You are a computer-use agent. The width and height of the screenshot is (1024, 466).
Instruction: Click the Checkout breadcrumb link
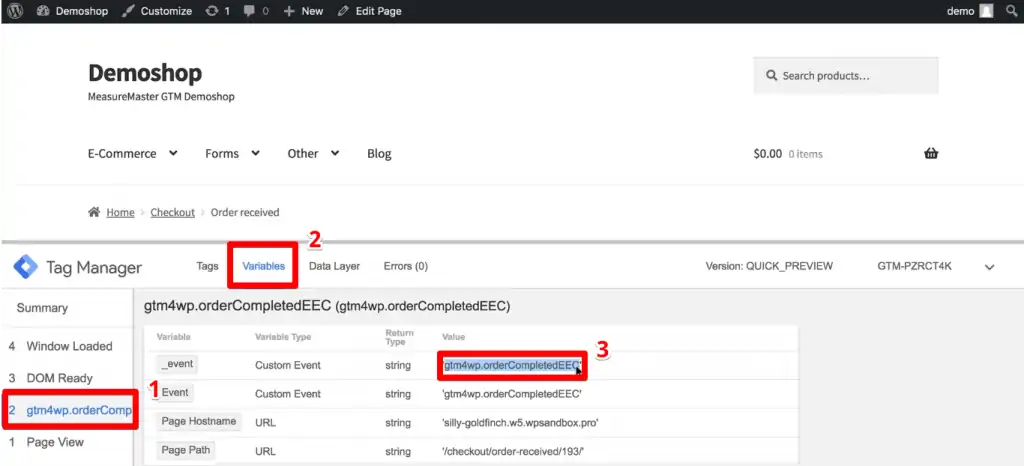pos(172,212)
